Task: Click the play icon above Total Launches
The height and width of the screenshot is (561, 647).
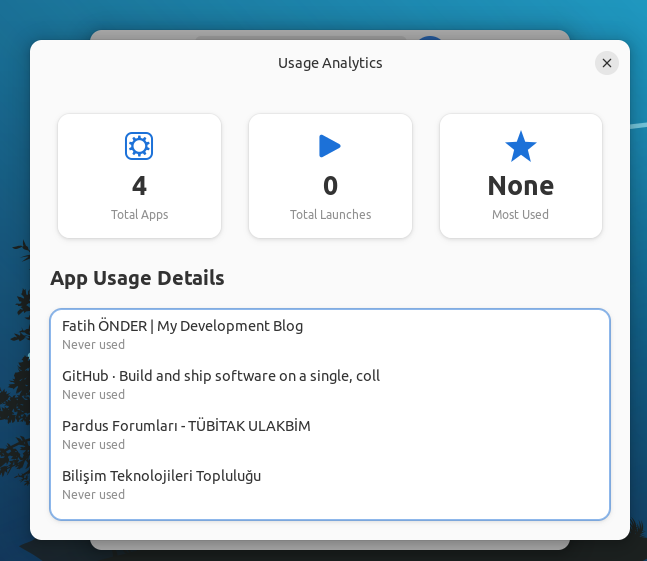Action: tap(330, 146)
